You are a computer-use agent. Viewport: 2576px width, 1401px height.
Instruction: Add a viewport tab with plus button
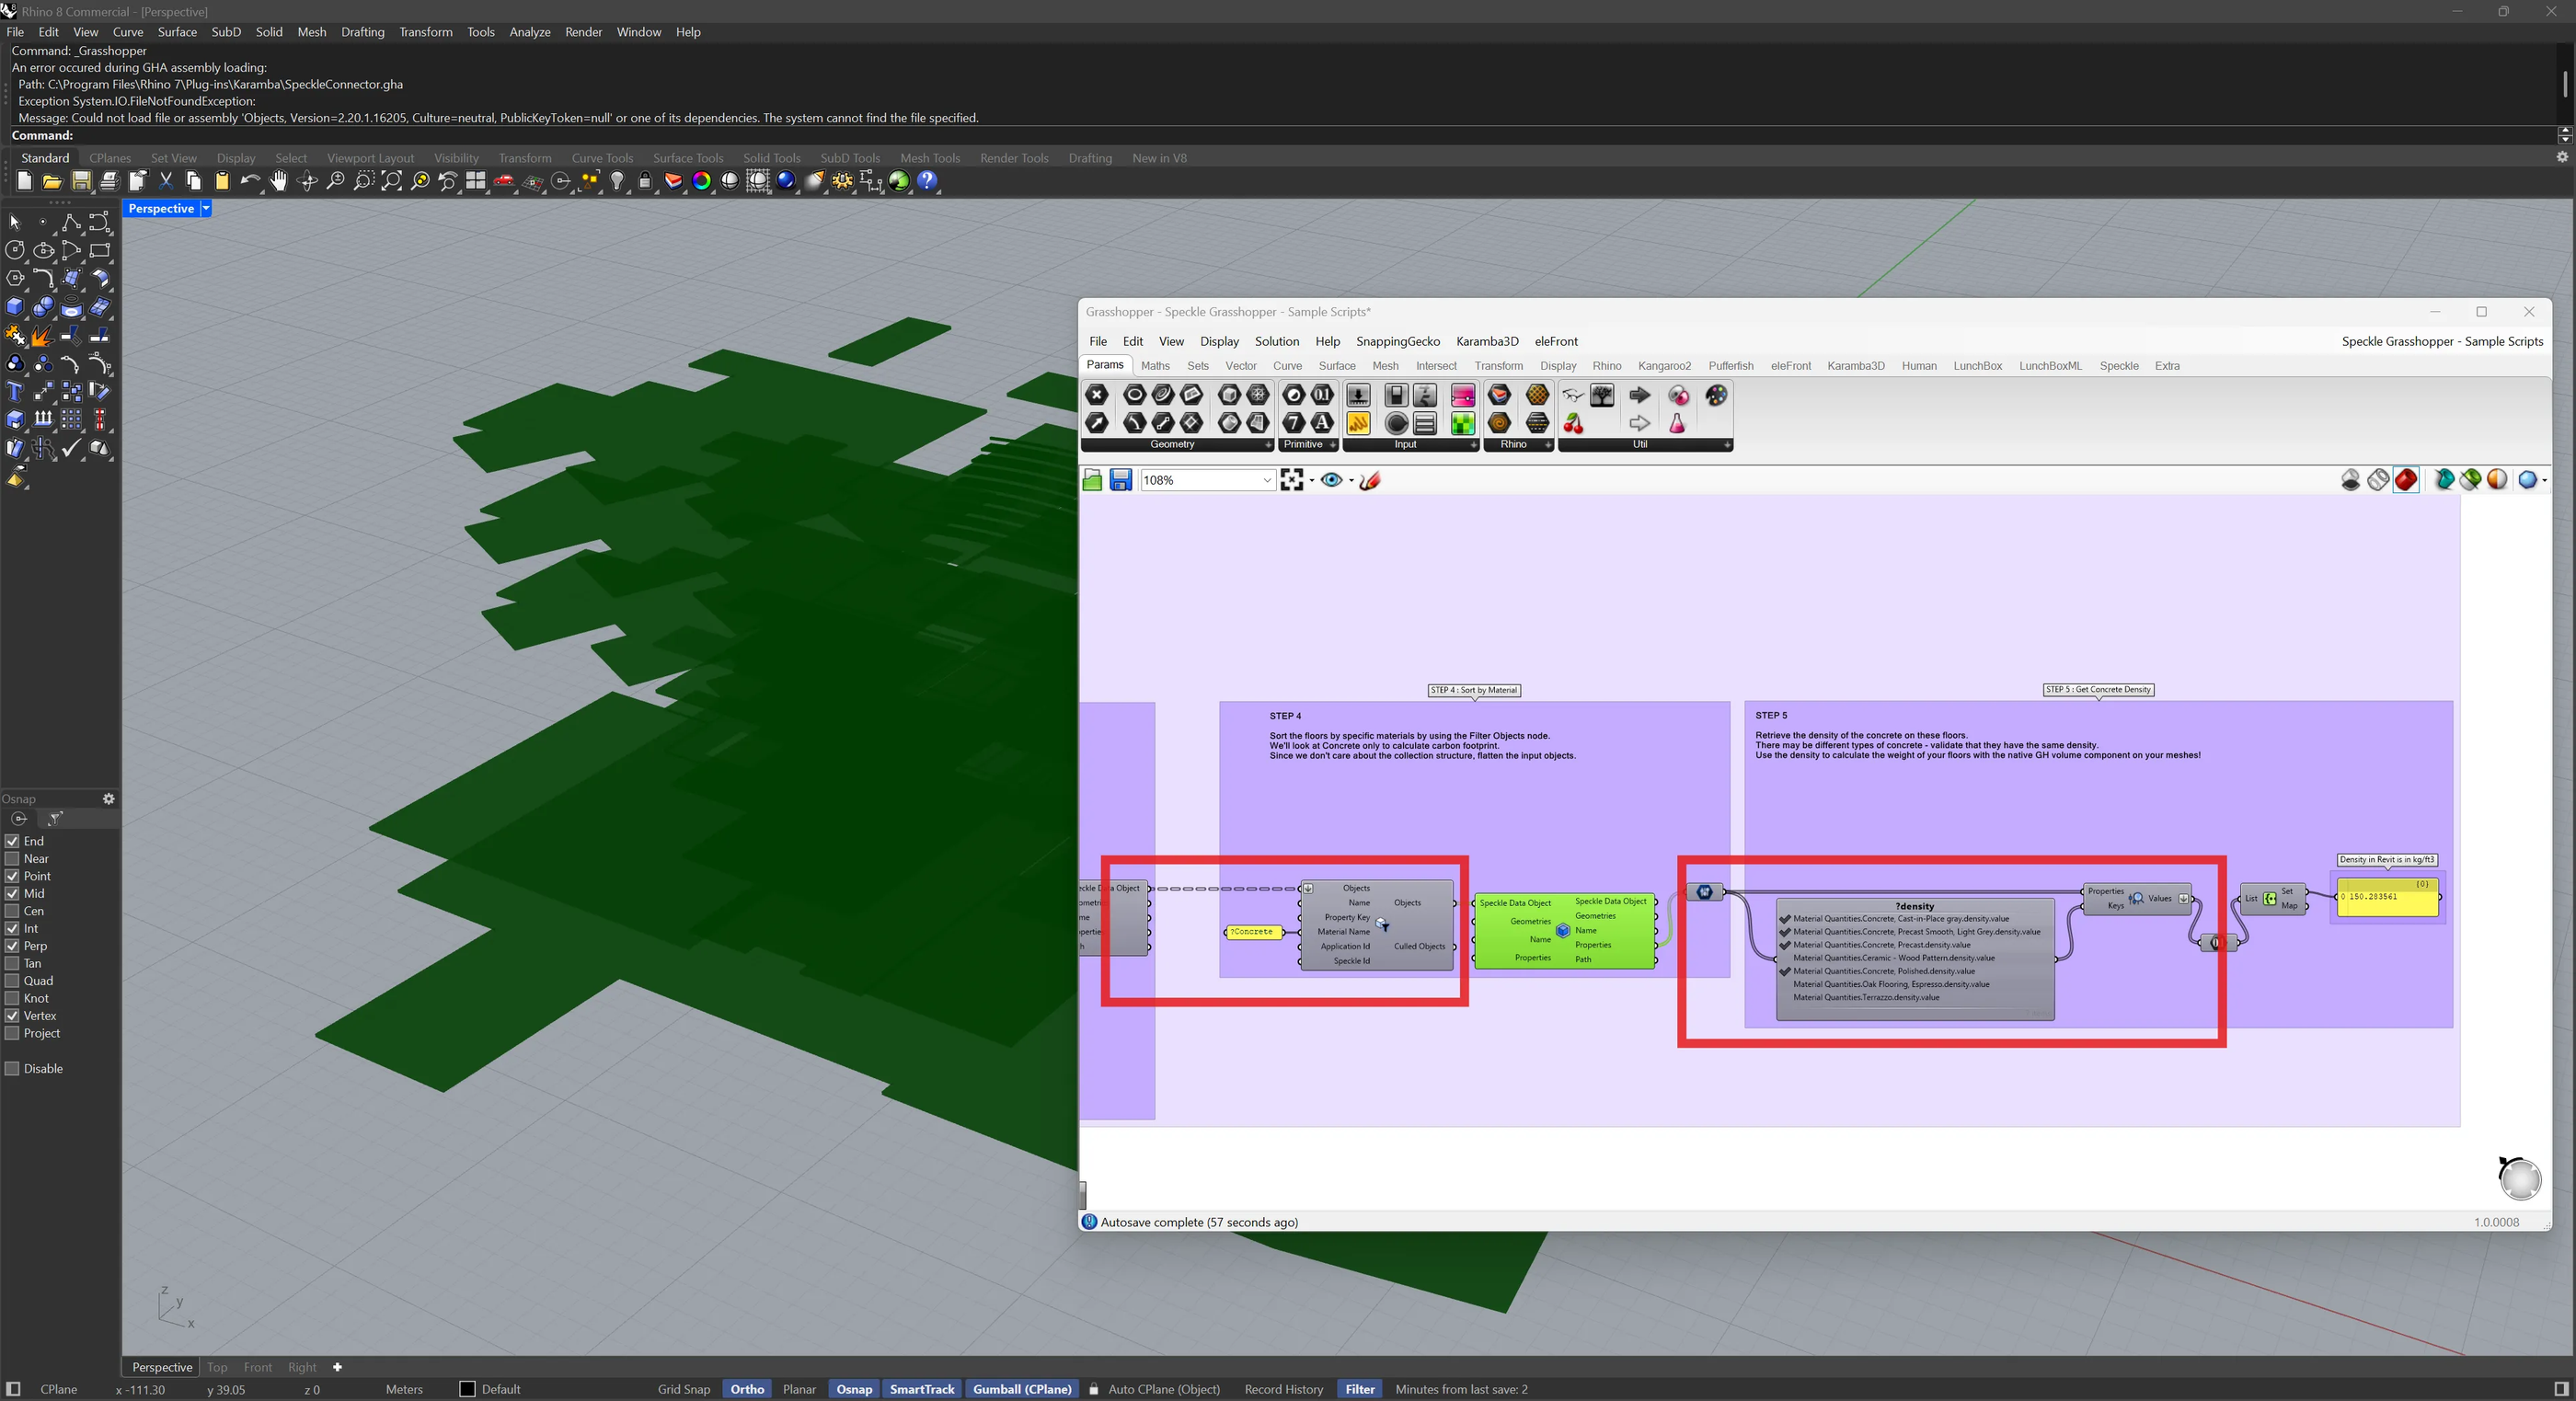pyautogui.click(x=337, y=1367)
